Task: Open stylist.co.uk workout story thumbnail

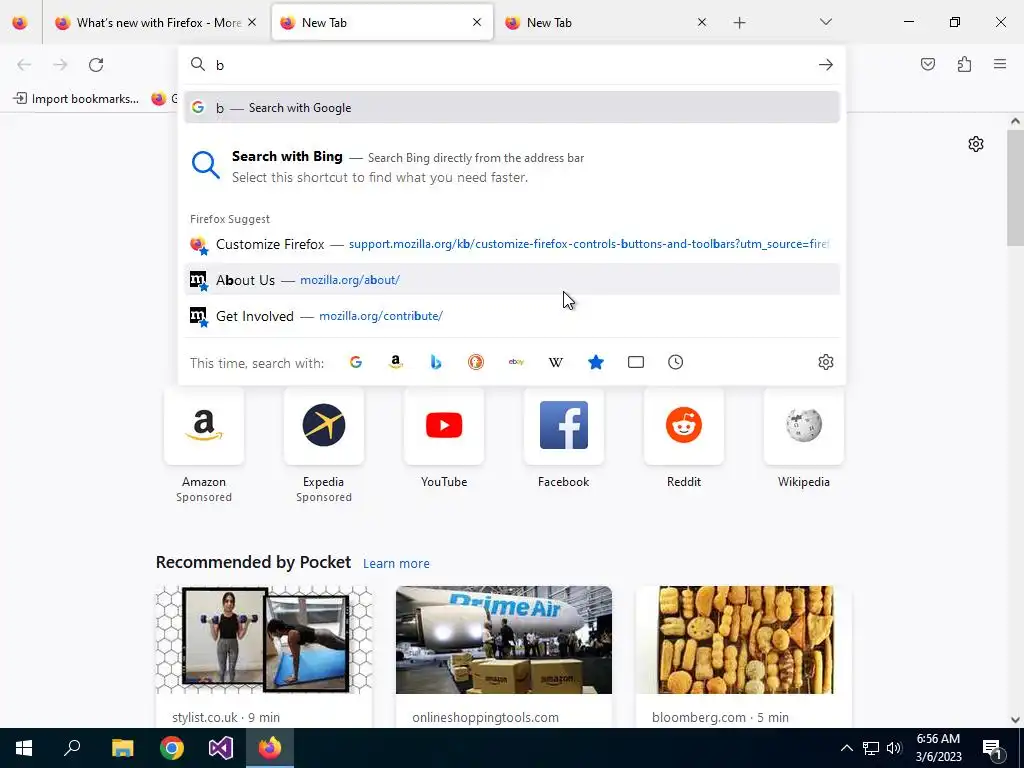Action: click(264, 640)
